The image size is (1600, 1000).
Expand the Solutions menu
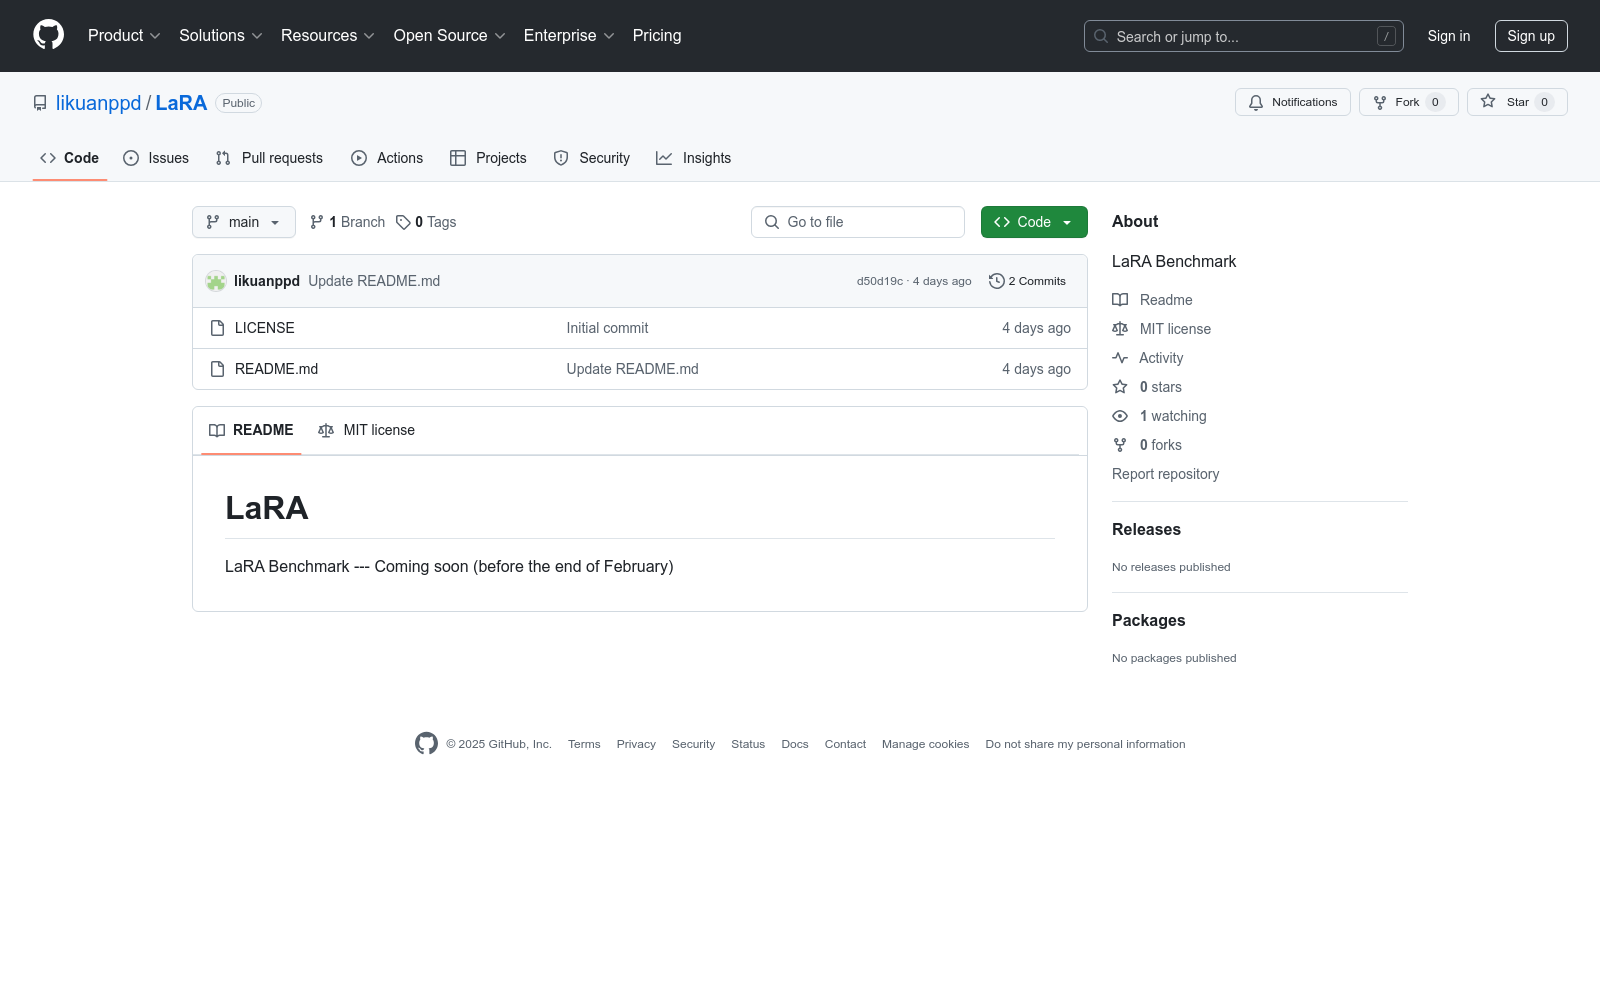(x=221, y=36)
